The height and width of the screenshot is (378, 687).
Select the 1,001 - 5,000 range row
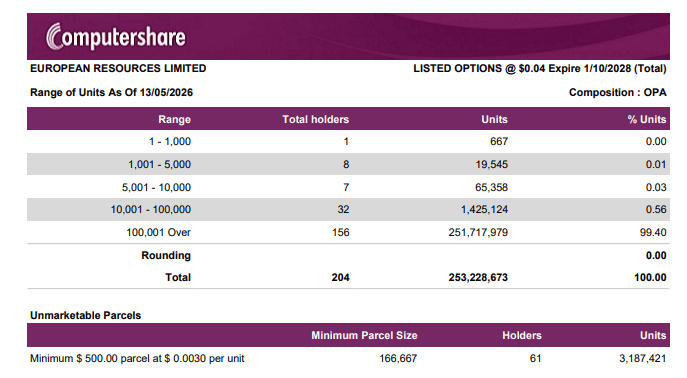[x=348, y=164]
